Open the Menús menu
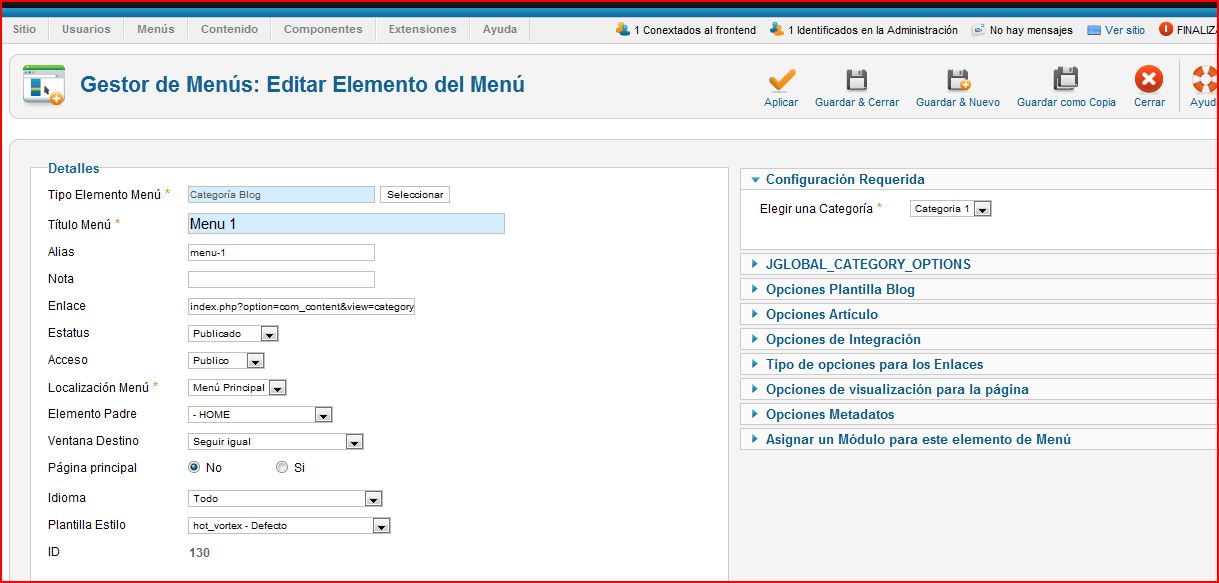 [155, 30]
